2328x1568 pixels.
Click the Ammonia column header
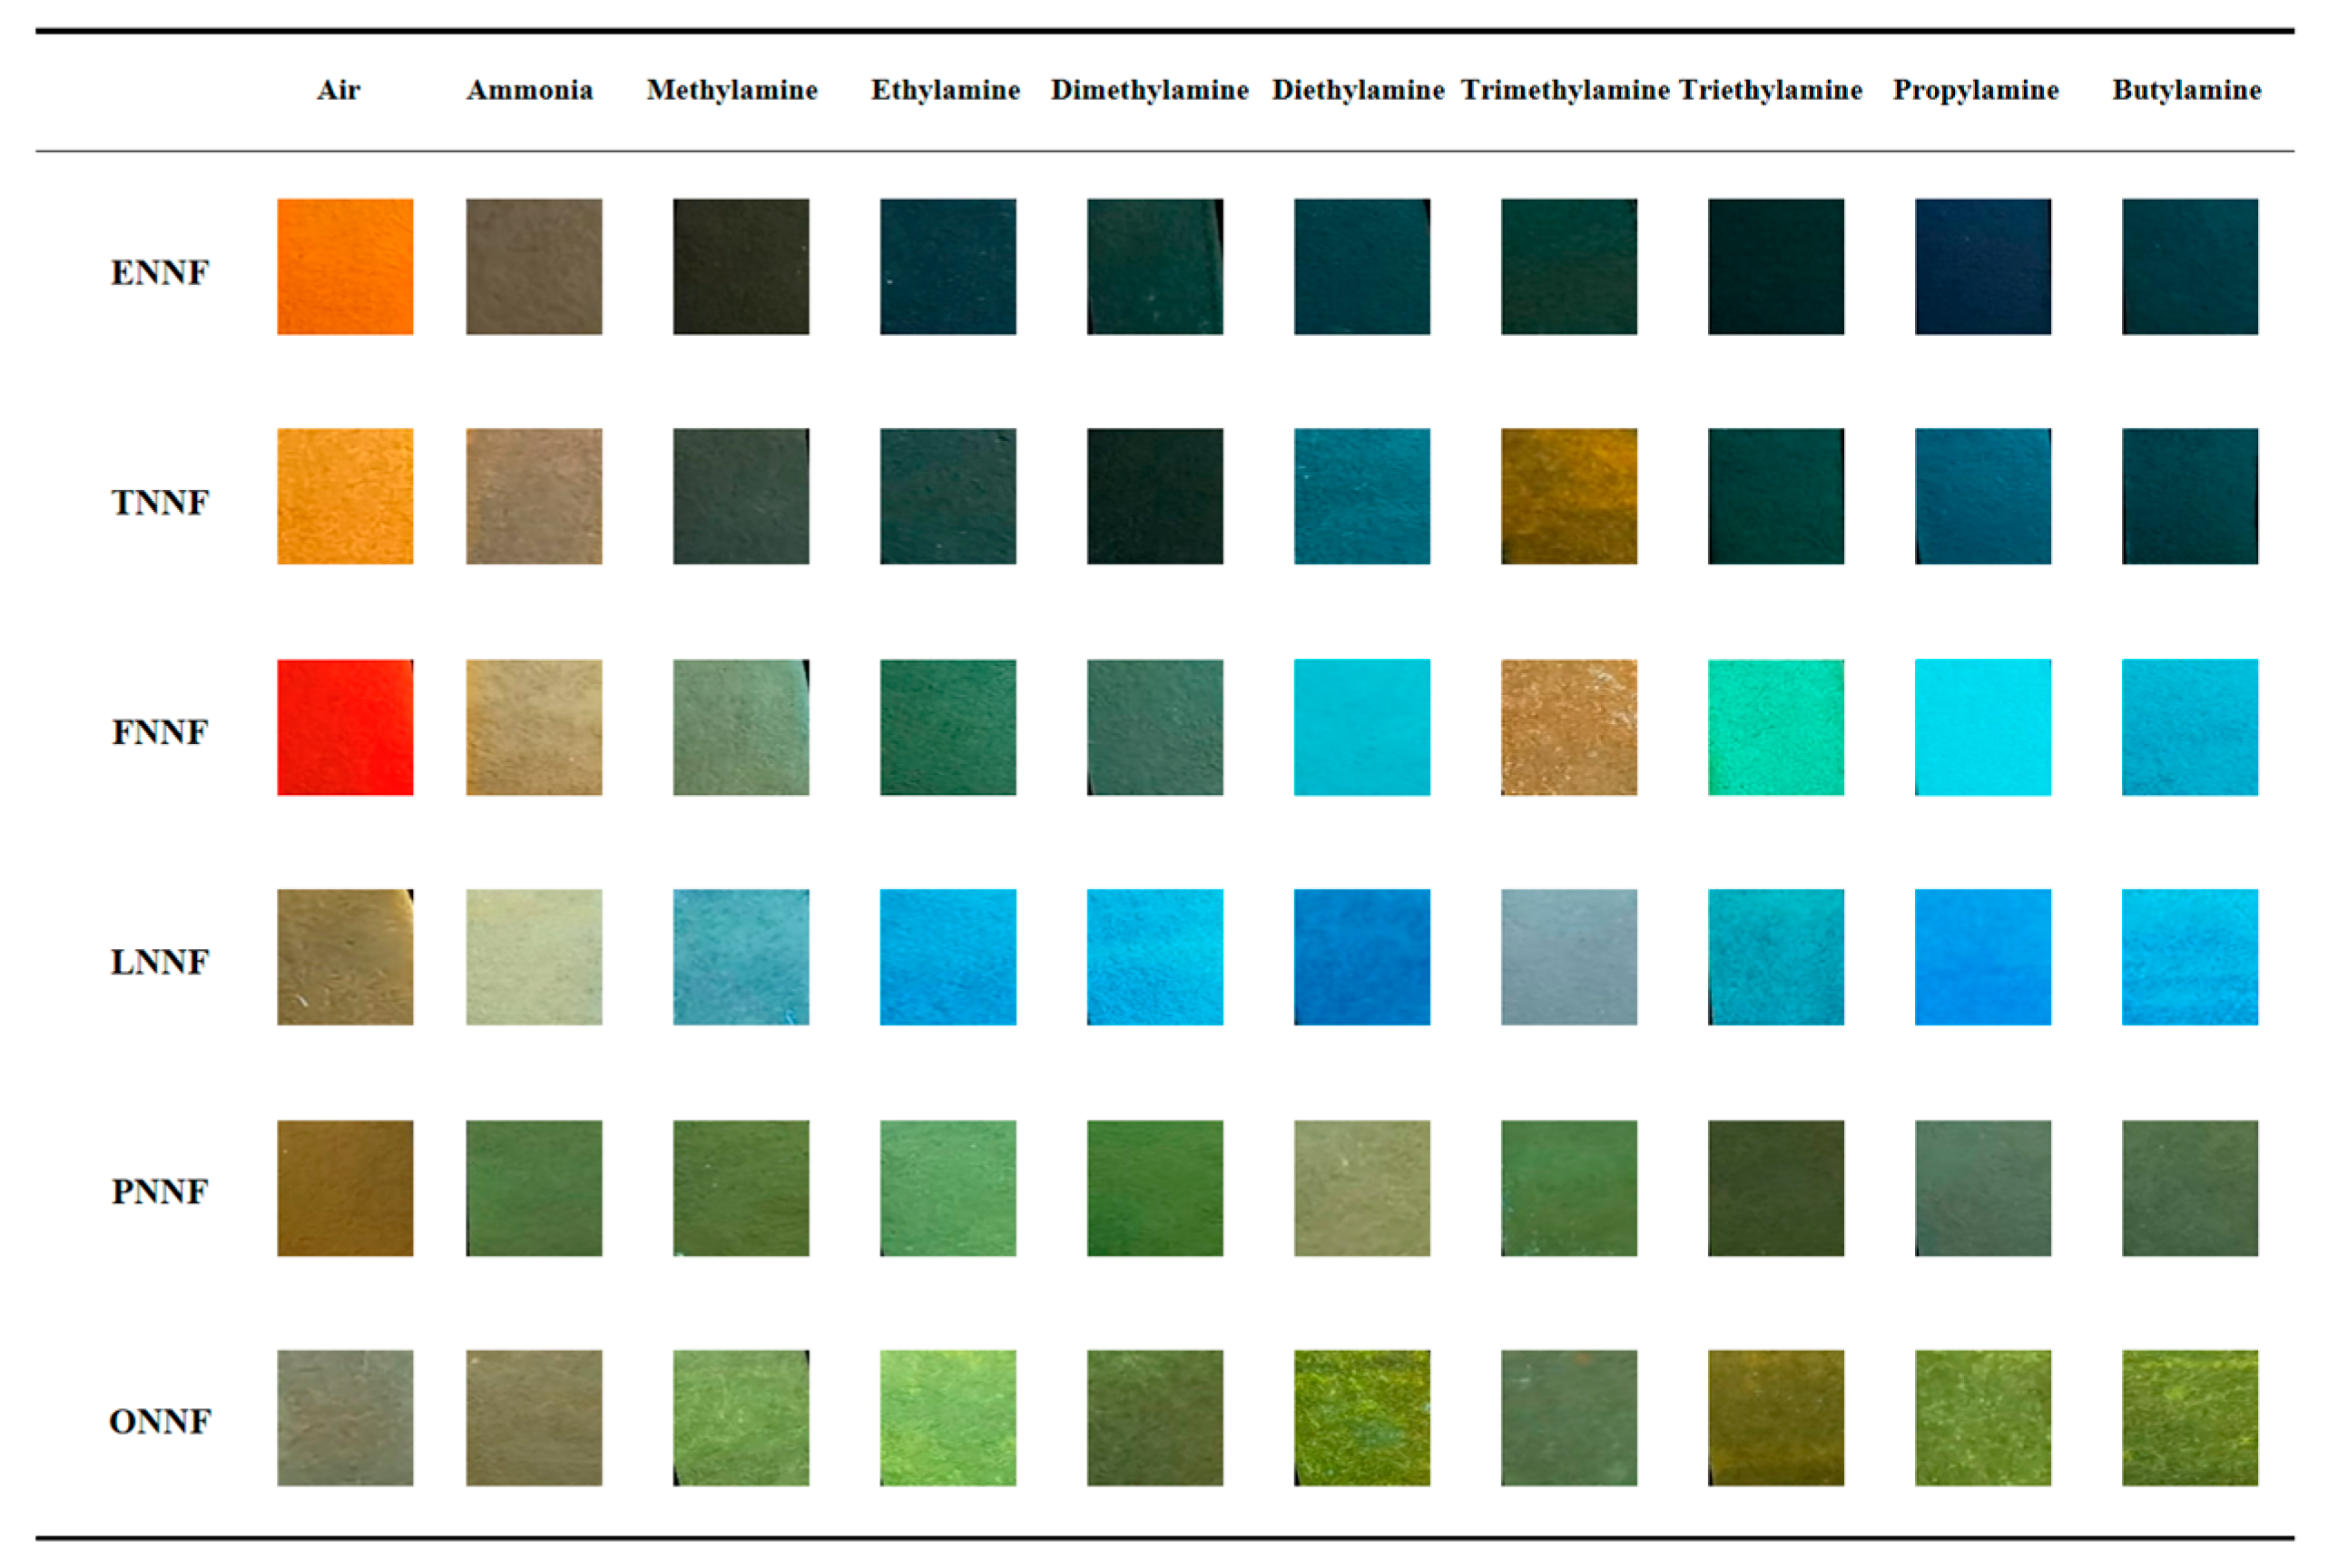coord(529,90)
